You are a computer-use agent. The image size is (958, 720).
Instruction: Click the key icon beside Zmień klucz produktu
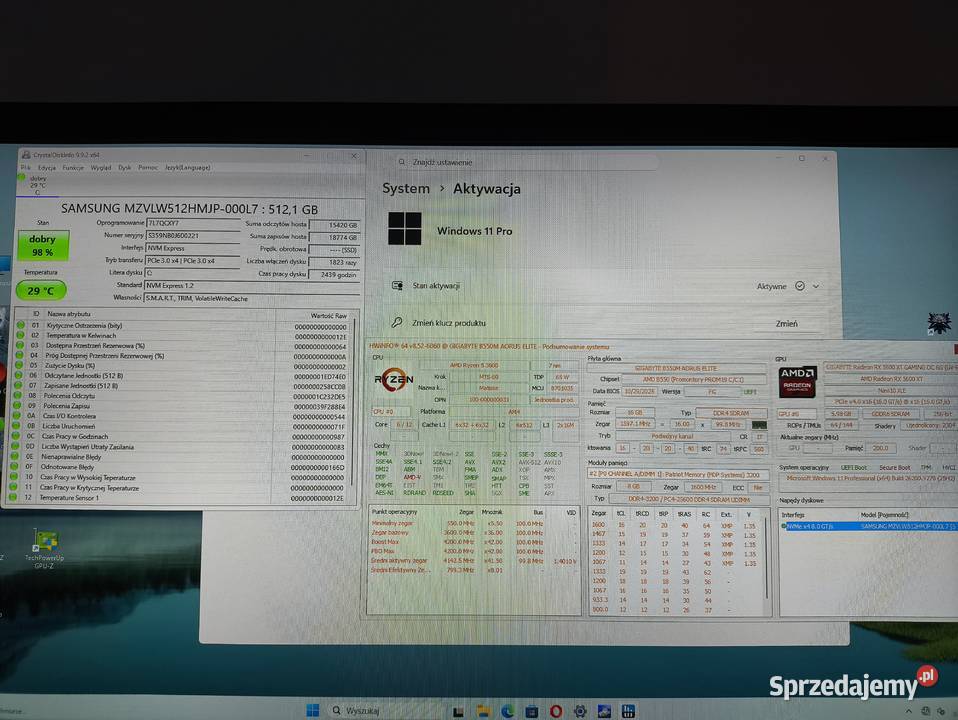(397, 322)
